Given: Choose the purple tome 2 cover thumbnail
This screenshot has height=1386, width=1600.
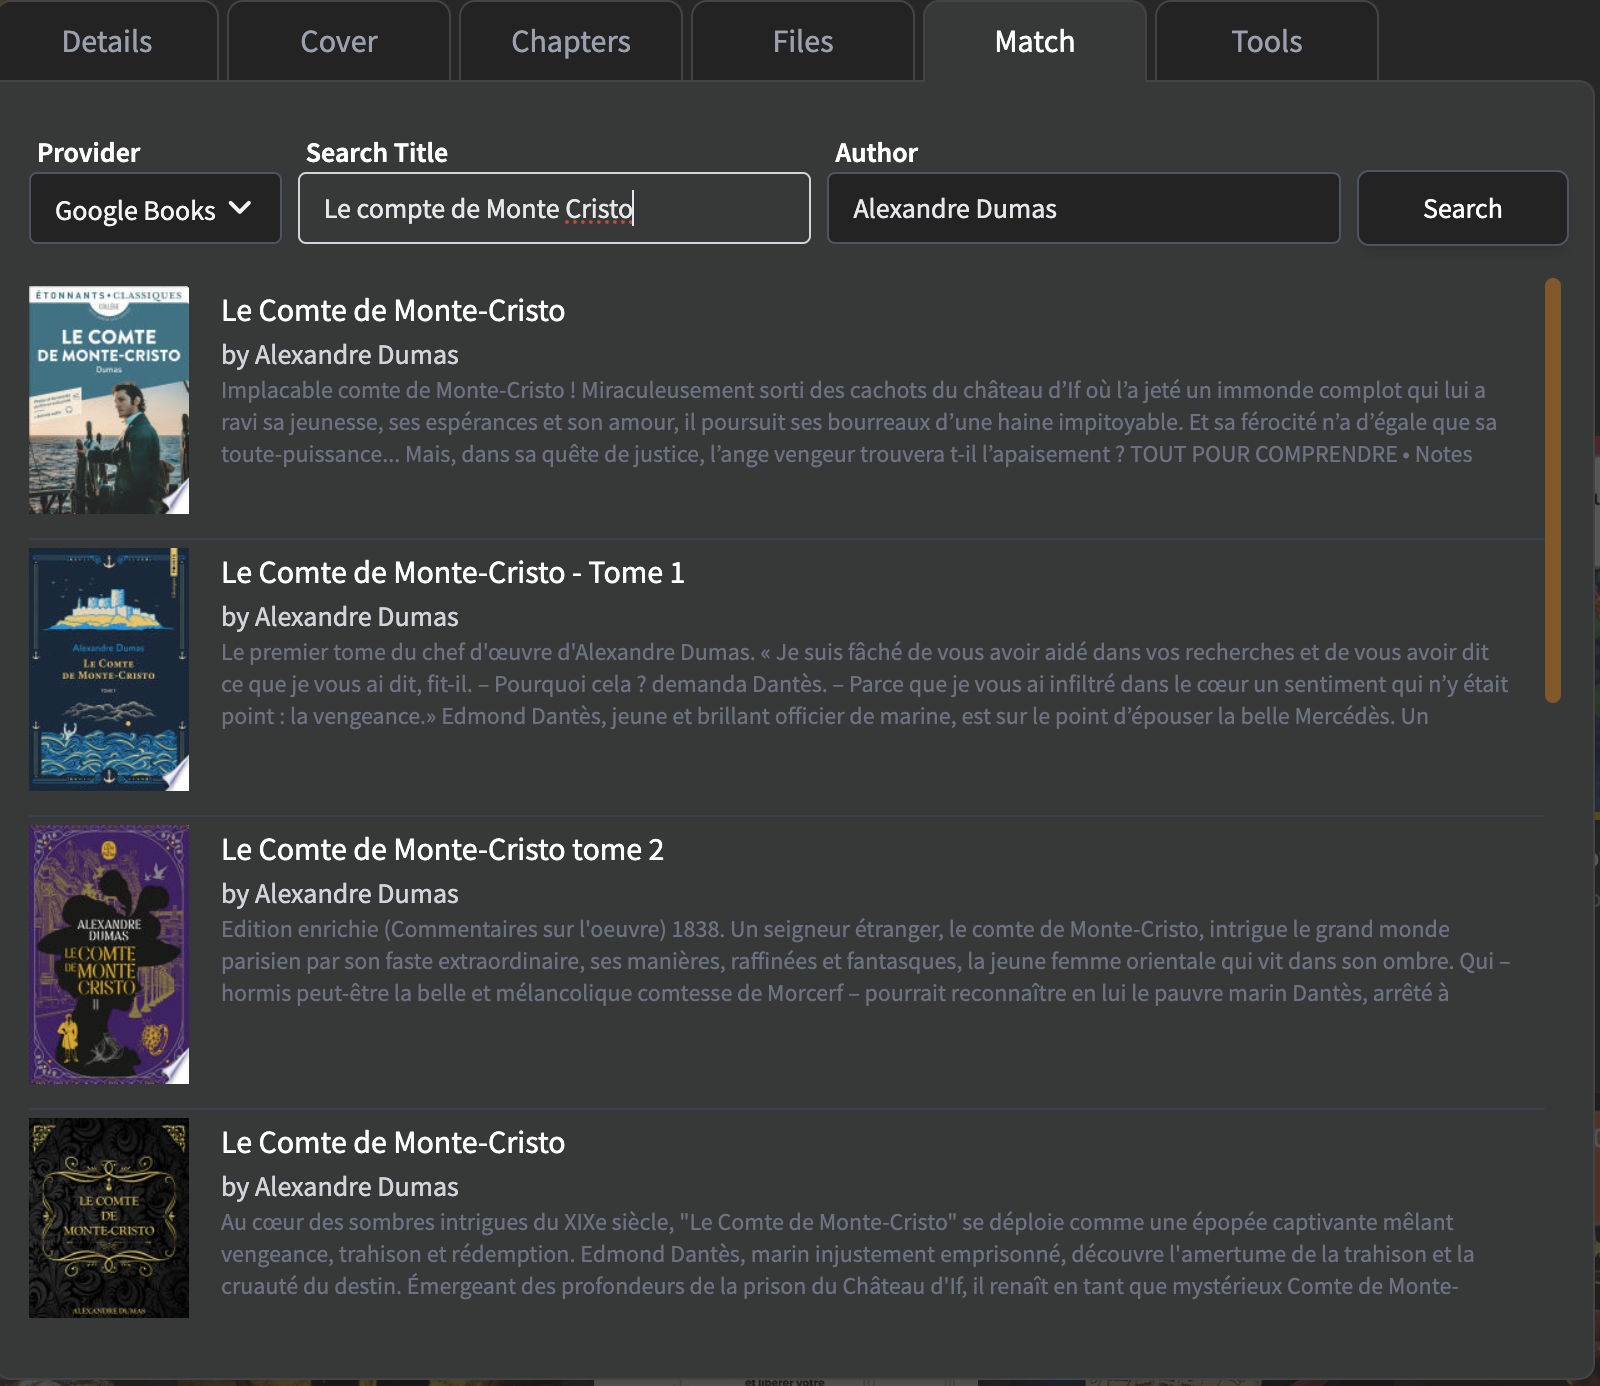Looking at the screenshot, I should 109,954.
